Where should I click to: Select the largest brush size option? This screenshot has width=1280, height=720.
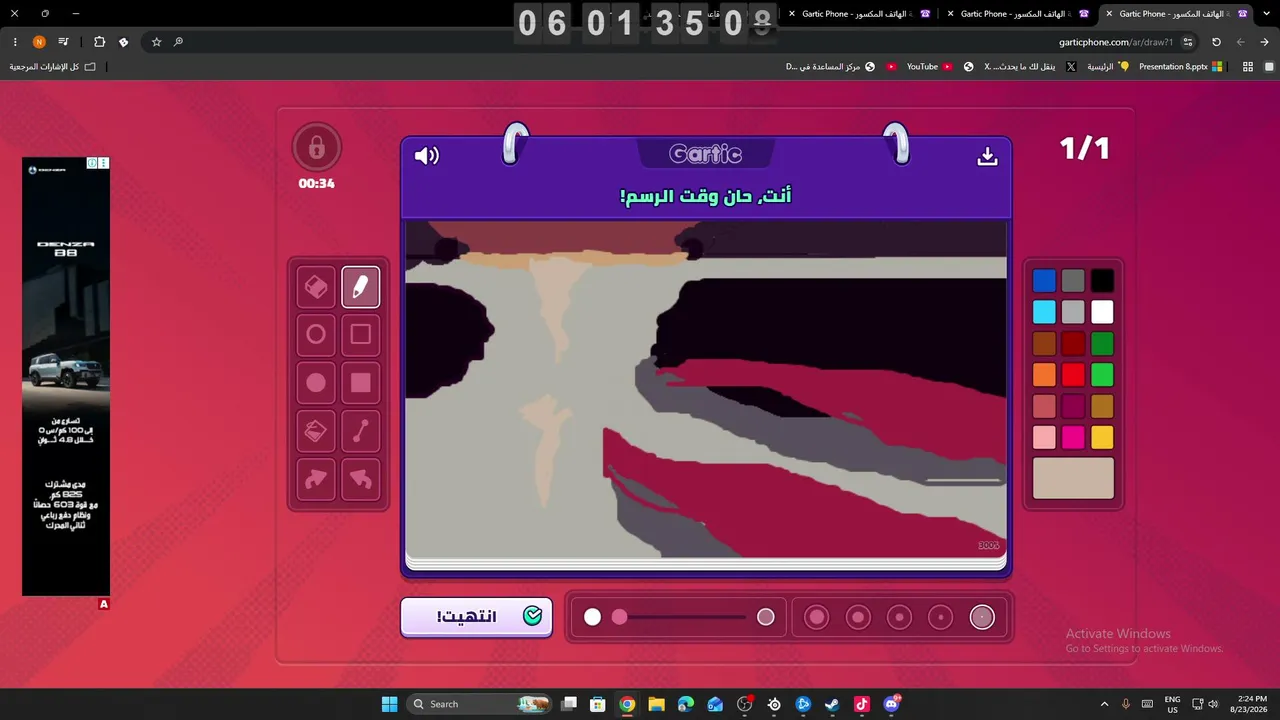pyautogui.click(x=817, y=617)
